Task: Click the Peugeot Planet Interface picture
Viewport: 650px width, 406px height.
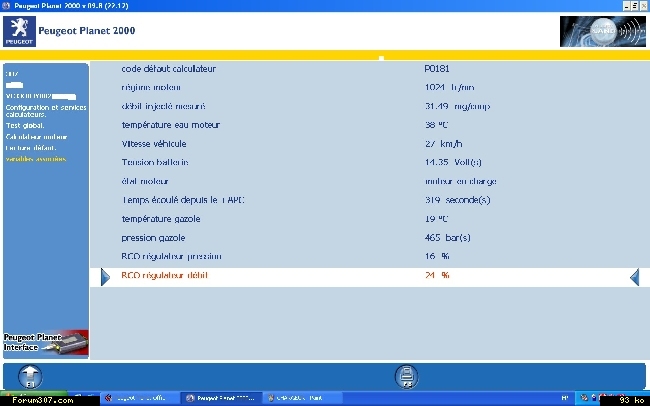Action: coord(46,343)
